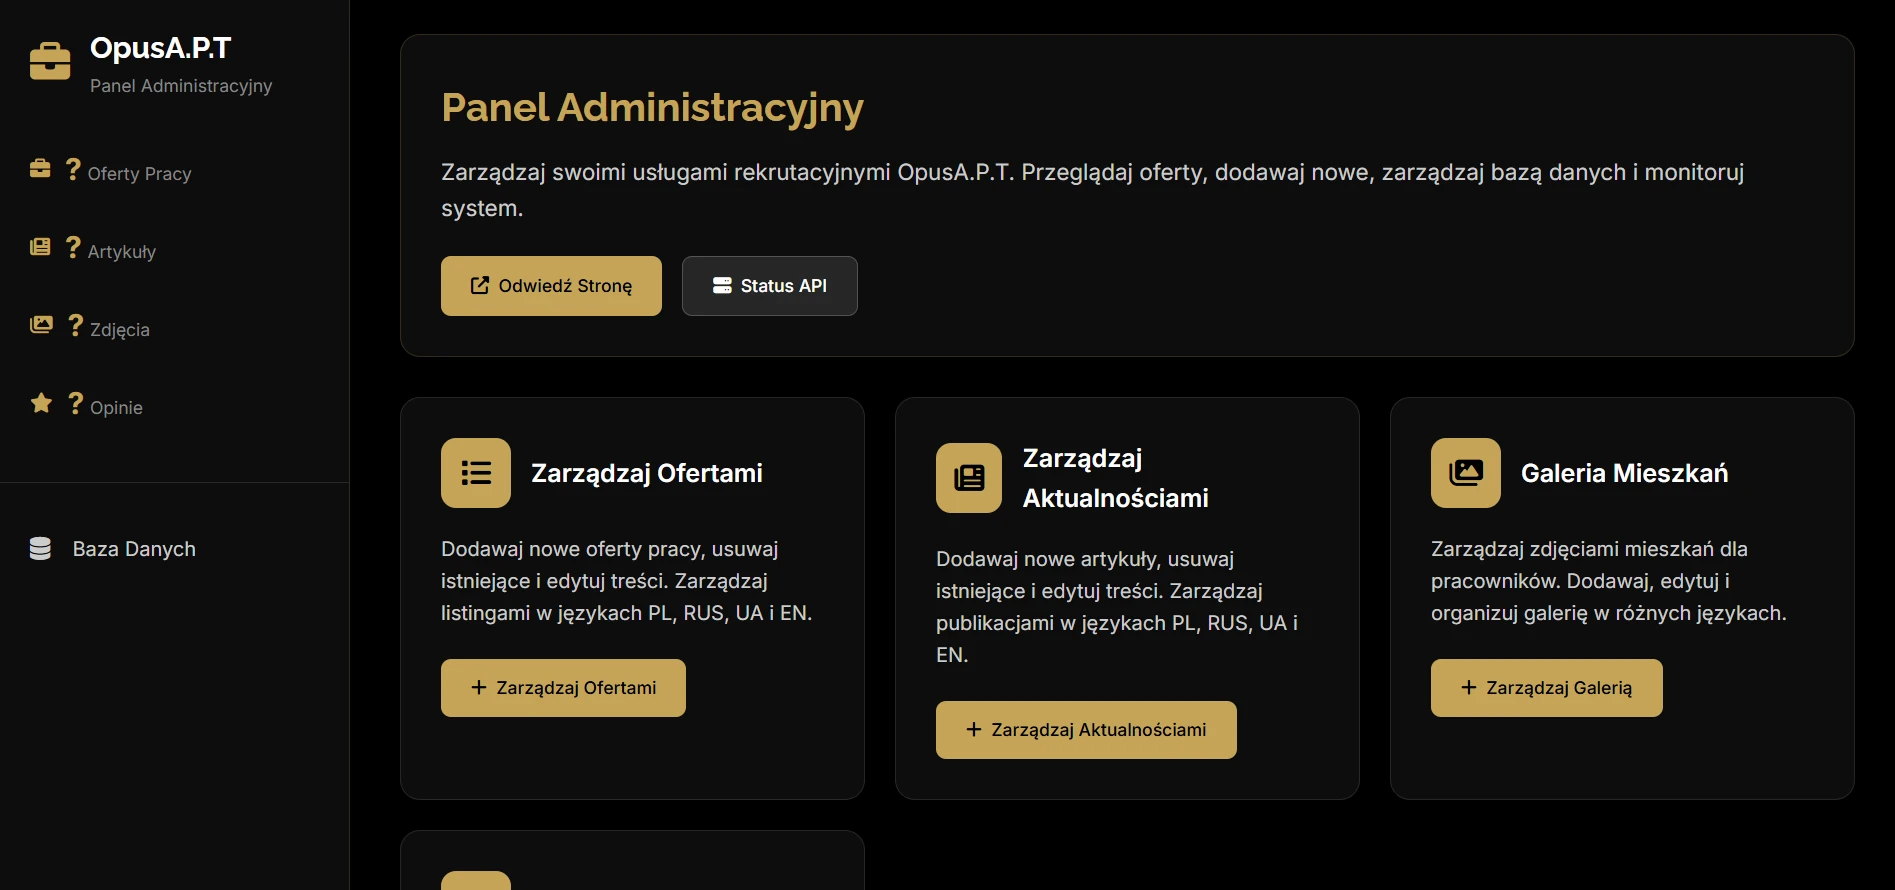Click description starting 'Dodawaj nowe oferty pracy'
The width and height of the screenshot is (1895, 890).
(627, 581)
